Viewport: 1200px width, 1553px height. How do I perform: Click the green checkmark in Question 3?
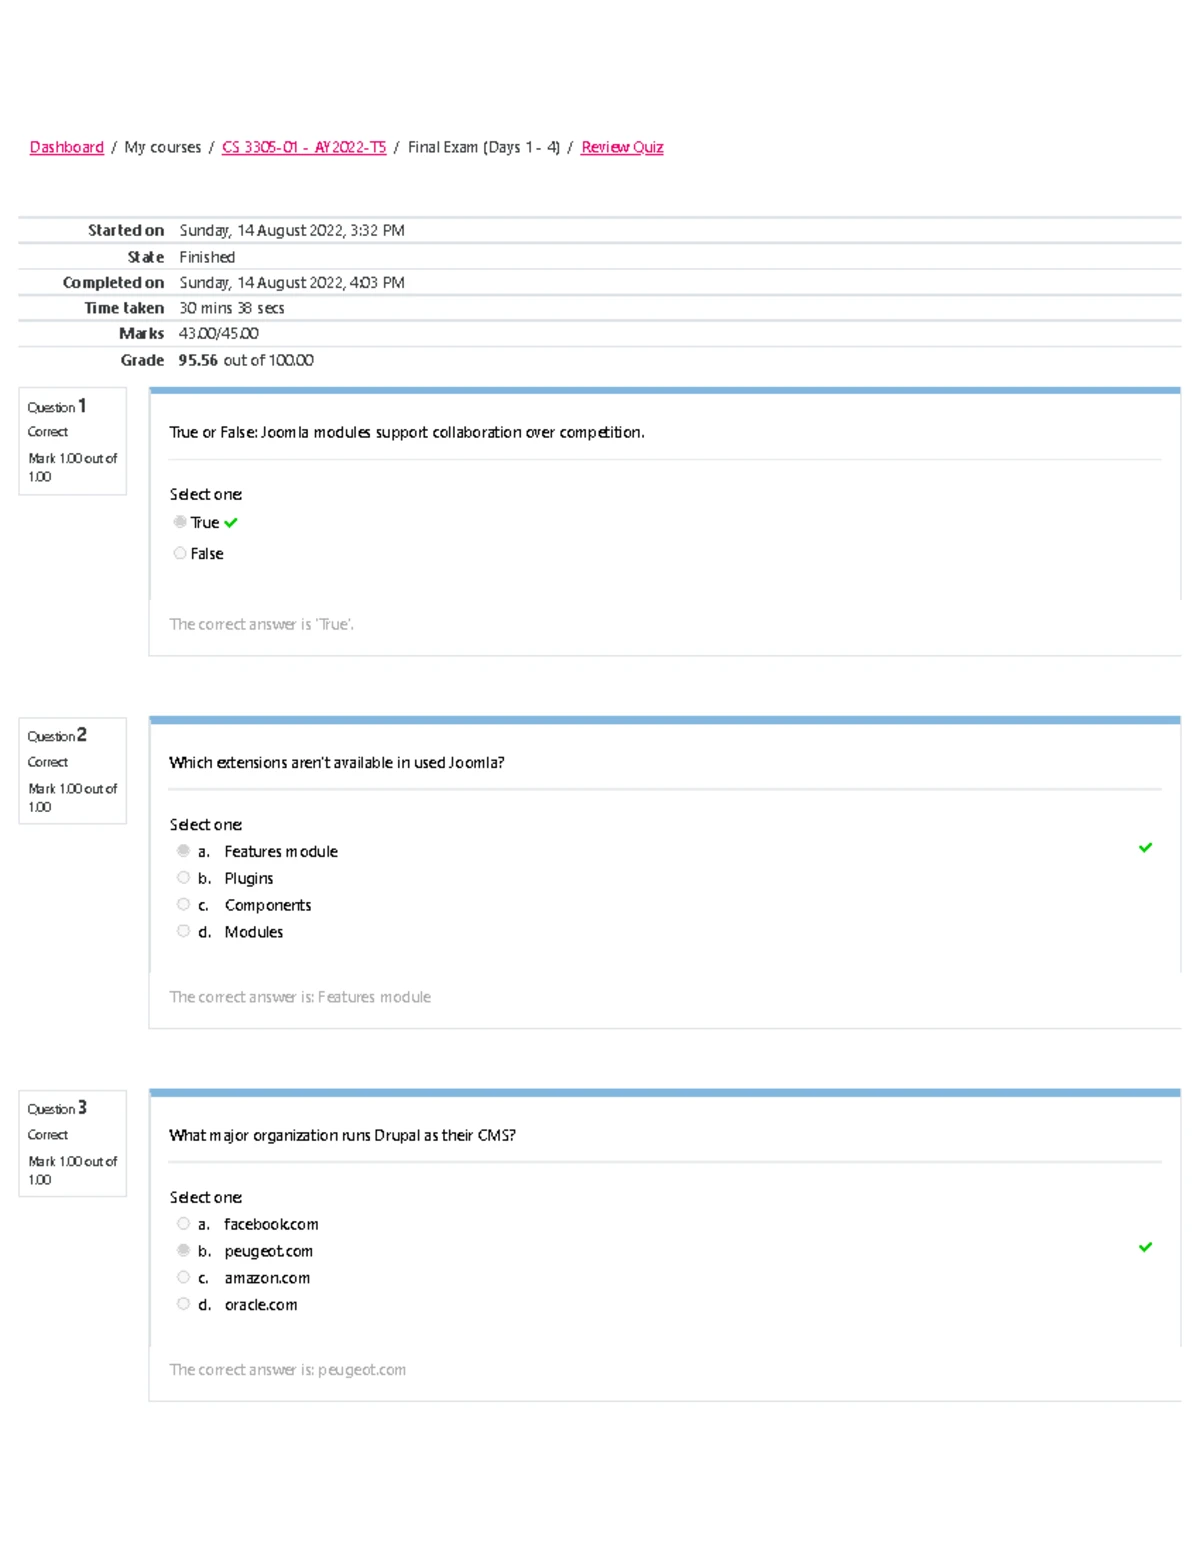[x=1145, y=1247]
